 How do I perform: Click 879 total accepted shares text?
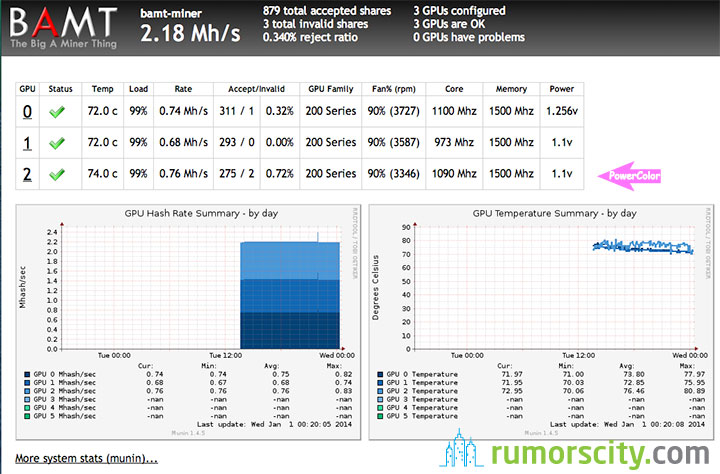pos(327,11)
